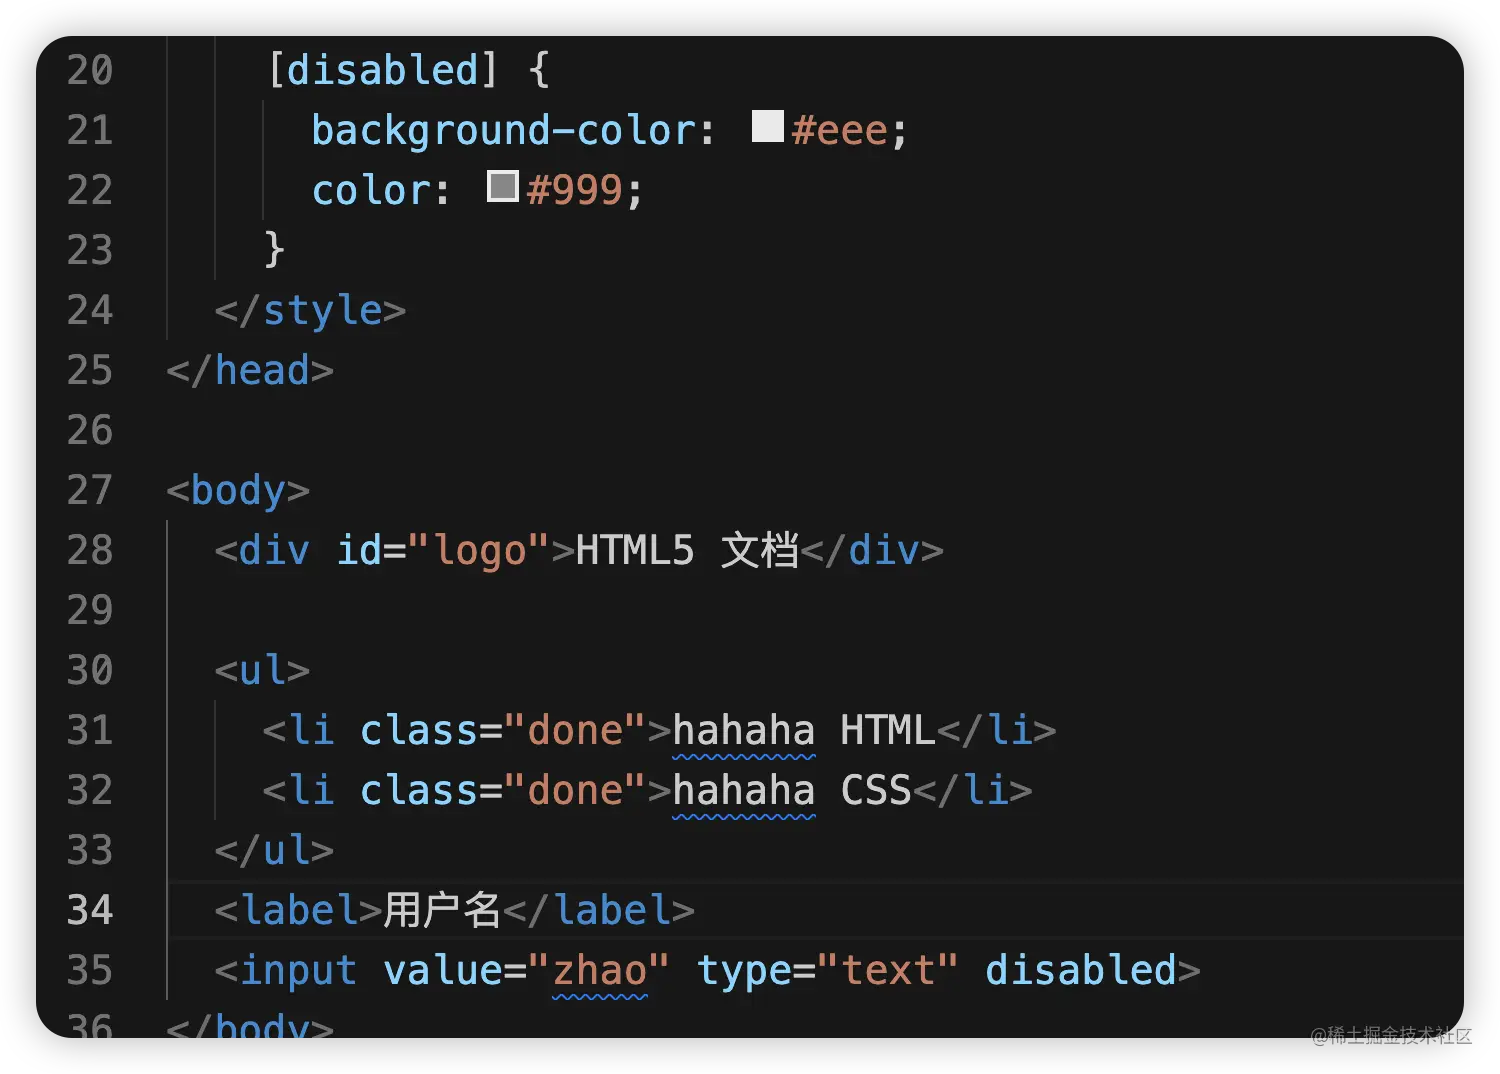Click the opening body tag
Screen dimensions: 1500x1074
pyautogui.click(x=238, y=491)
